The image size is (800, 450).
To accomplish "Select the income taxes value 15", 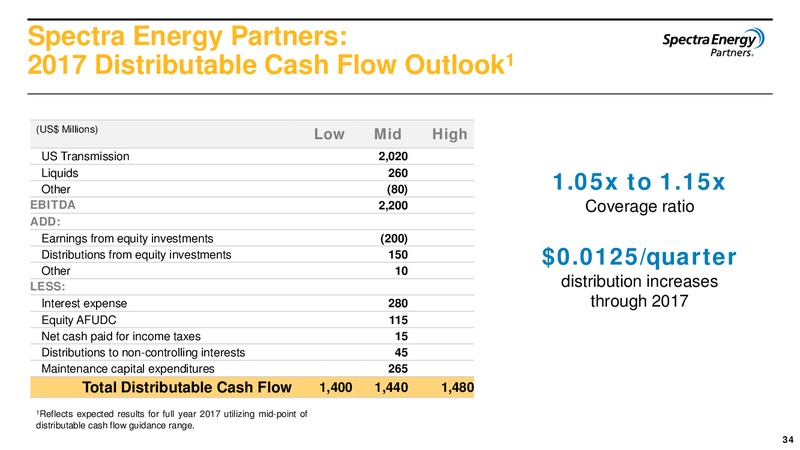I will pos(402,336).
